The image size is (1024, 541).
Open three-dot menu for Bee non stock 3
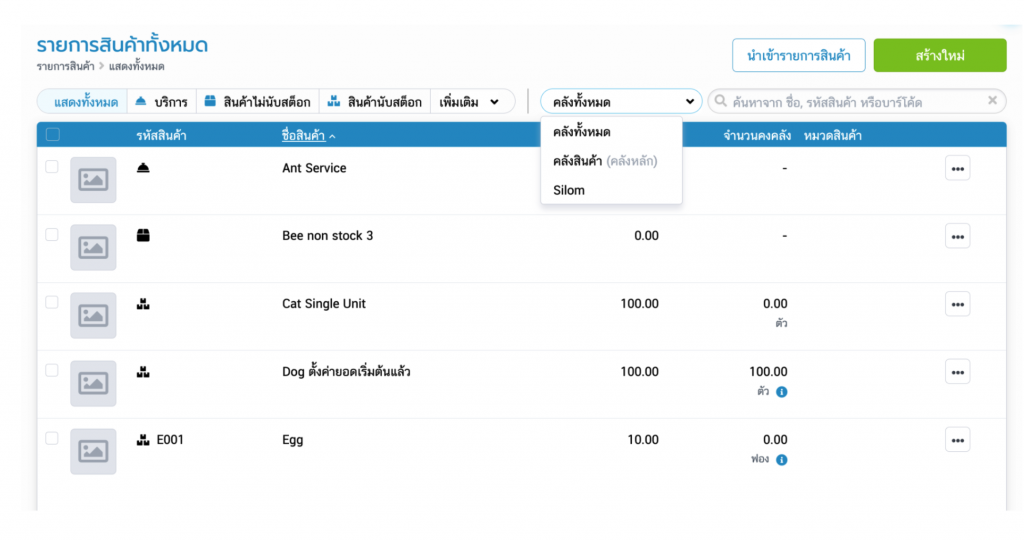point(957,237)
